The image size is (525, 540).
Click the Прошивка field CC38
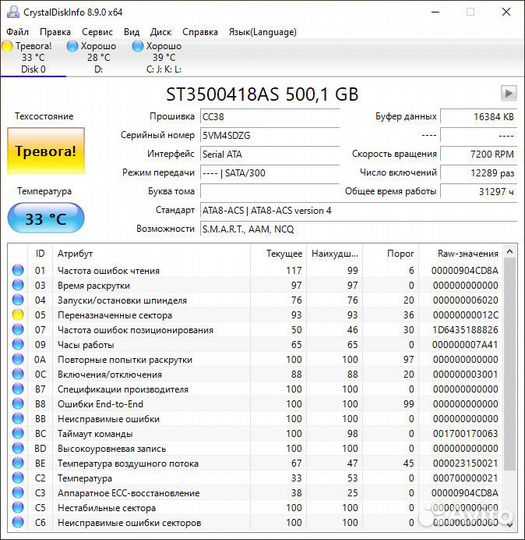[270, 117]
